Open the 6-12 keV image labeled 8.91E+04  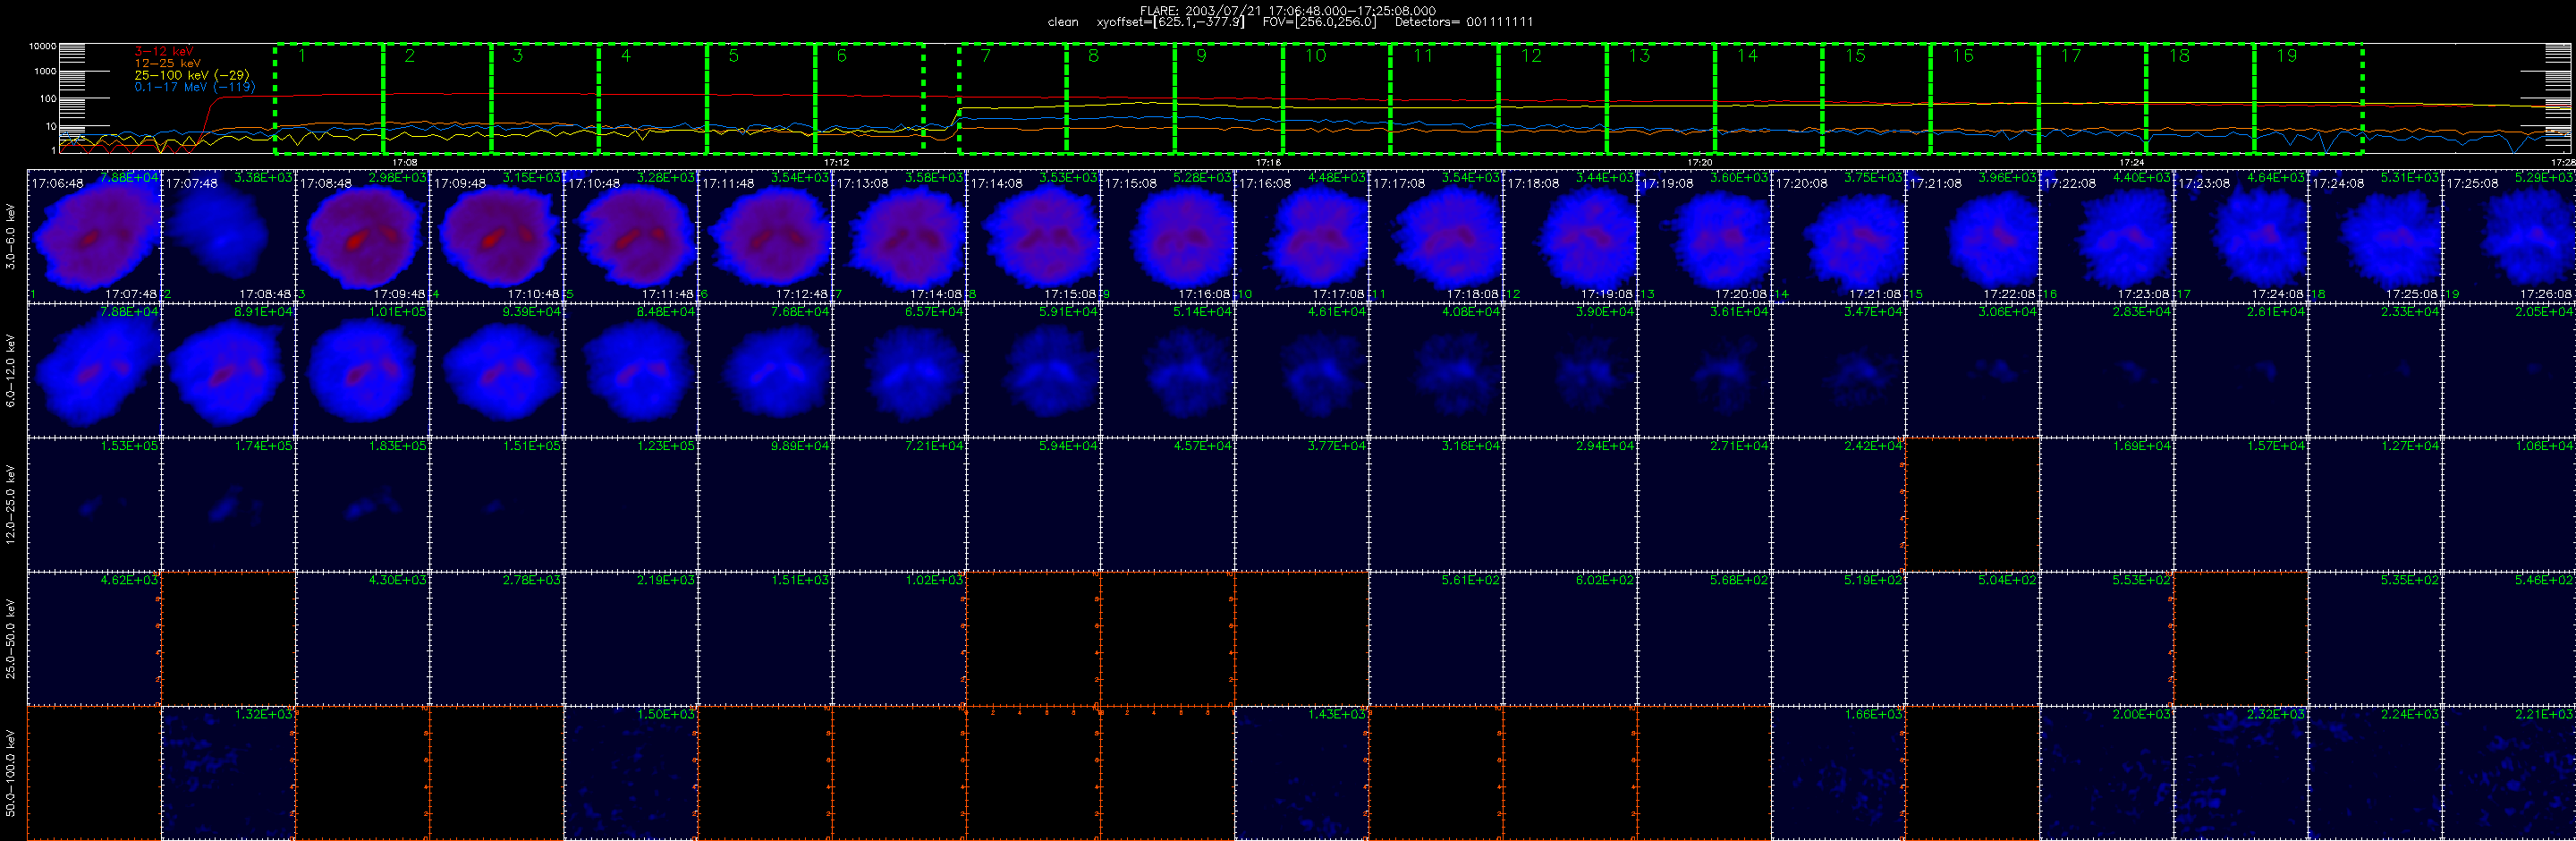pos(229,370)
